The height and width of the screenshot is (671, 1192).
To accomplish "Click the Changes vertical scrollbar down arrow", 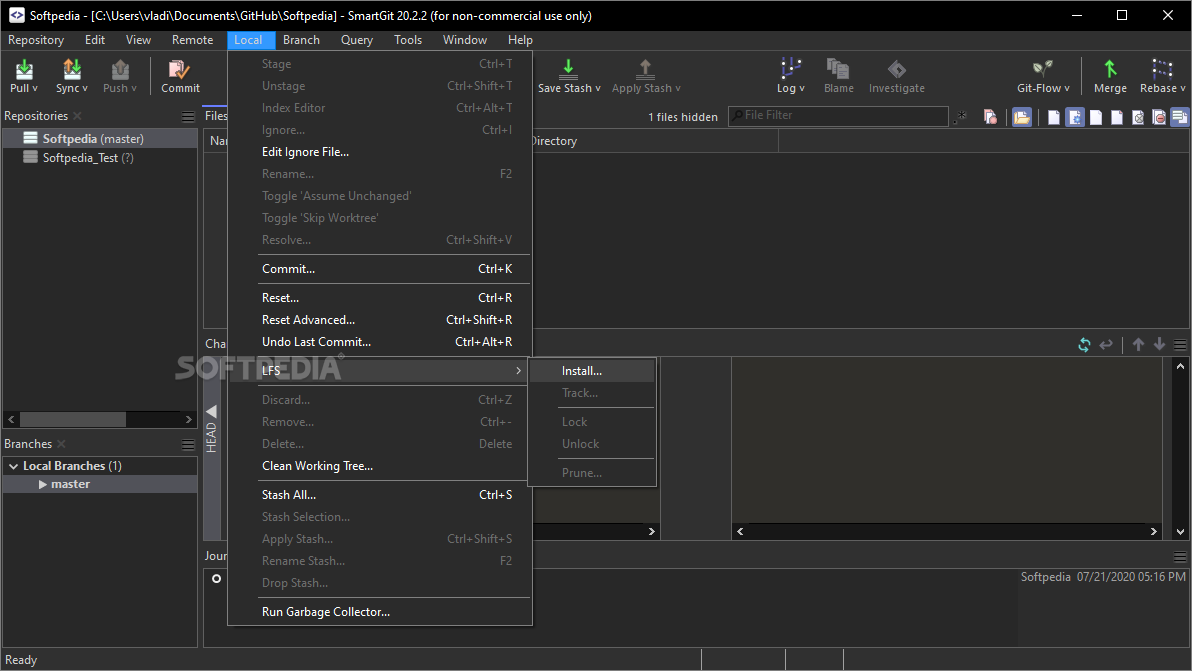I will pos(1180,532).
